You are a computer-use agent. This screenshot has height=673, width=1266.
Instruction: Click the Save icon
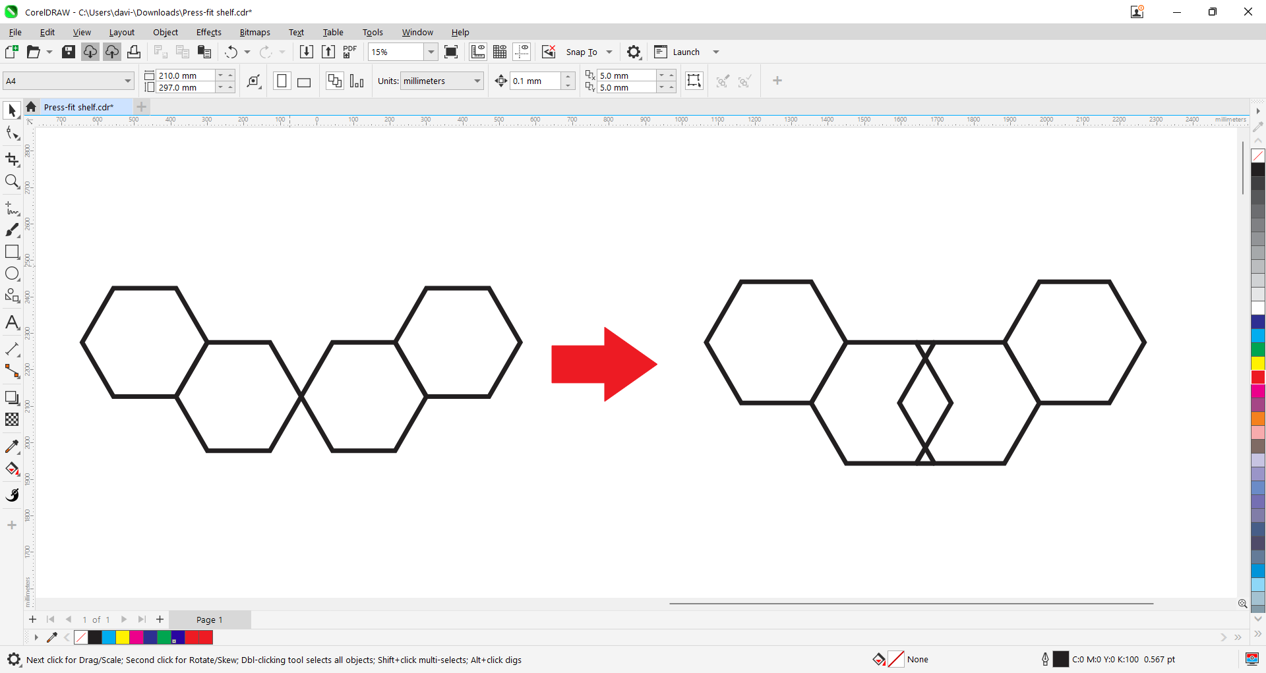[68, 52]
